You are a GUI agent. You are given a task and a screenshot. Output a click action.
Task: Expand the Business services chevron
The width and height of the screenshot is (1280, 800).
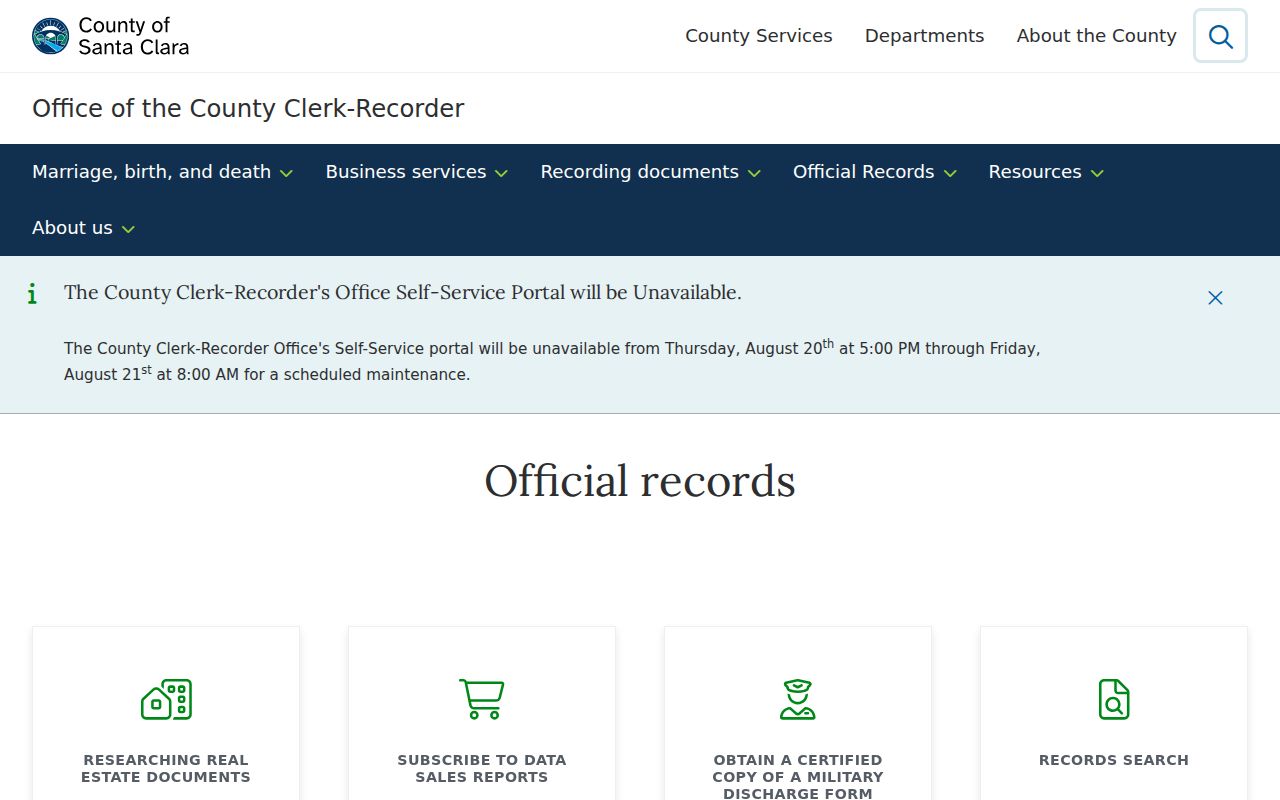click(501, 173)
